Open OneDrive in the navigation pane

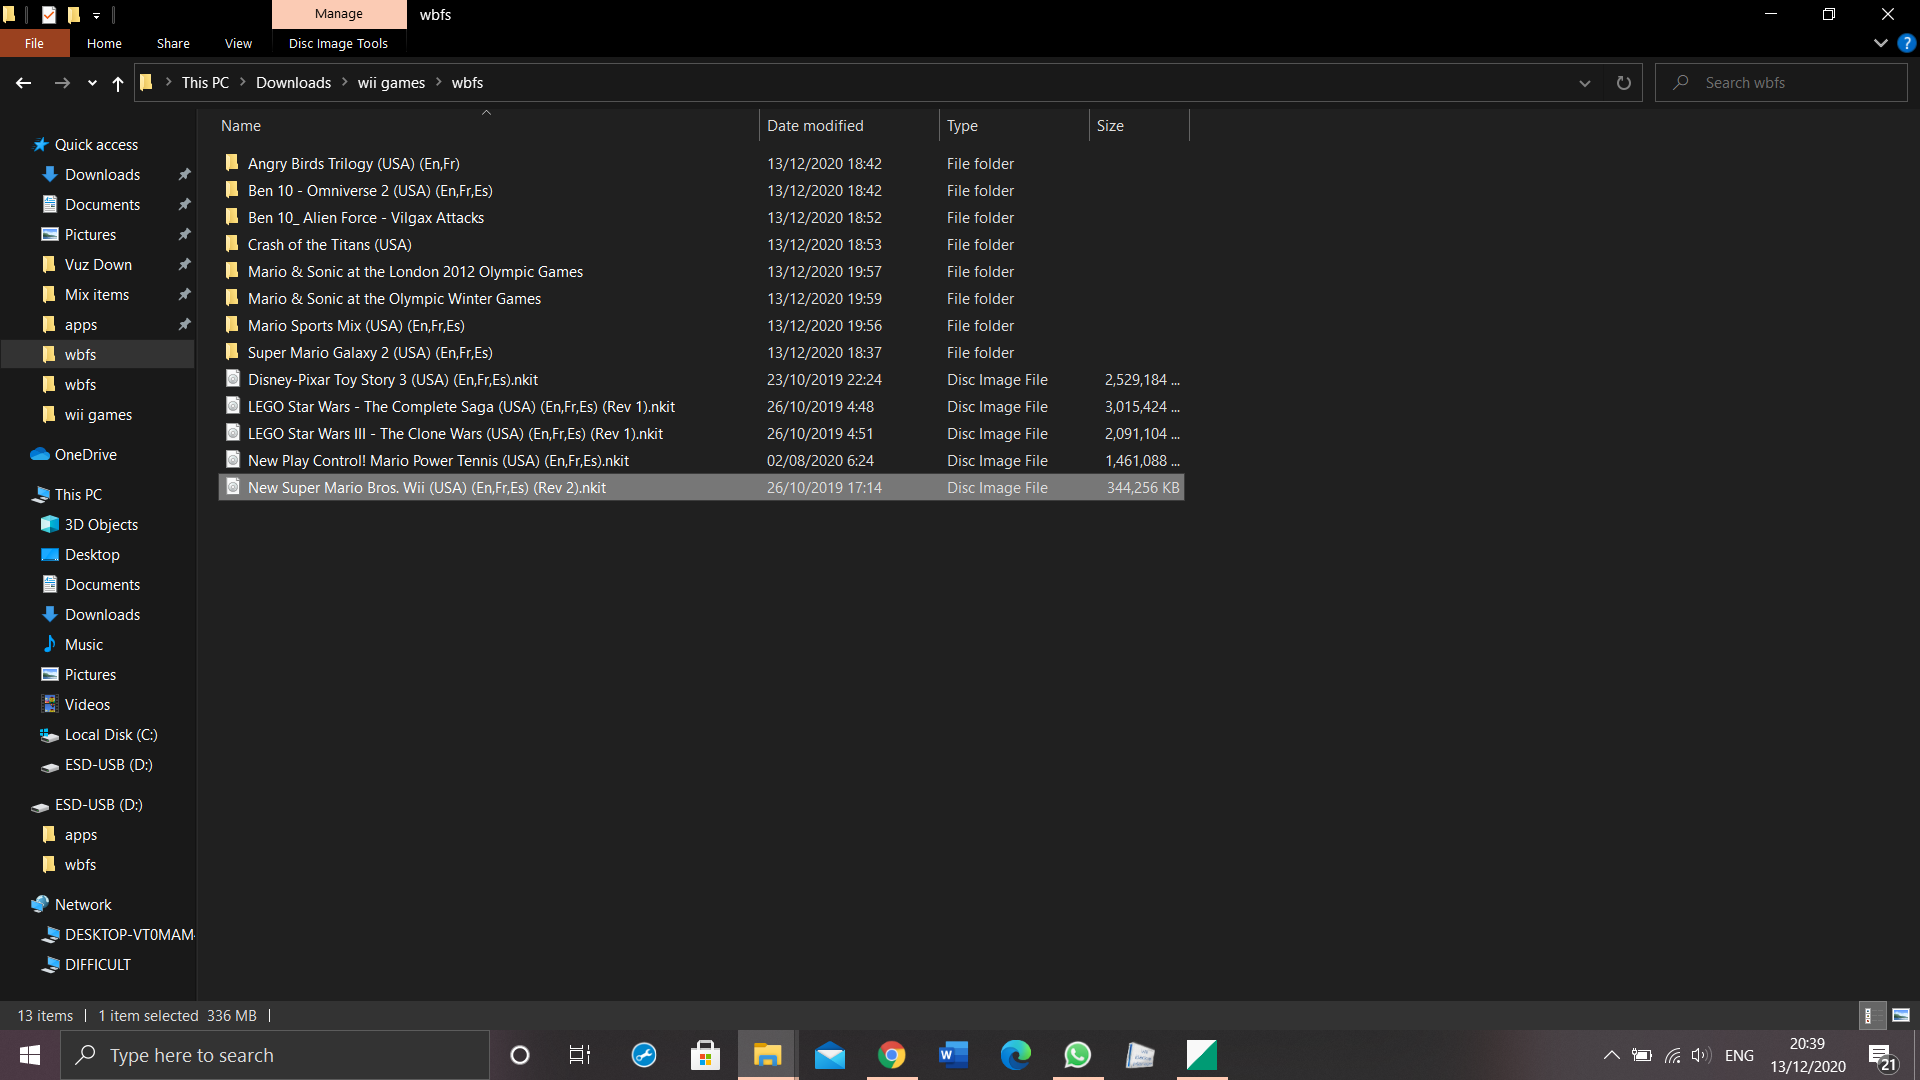pos(86,454)
